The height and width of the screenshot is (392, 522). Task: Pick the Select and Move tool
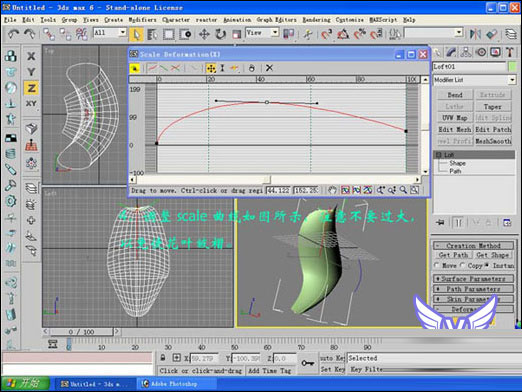pyautogui.click(x=204, y=34)
